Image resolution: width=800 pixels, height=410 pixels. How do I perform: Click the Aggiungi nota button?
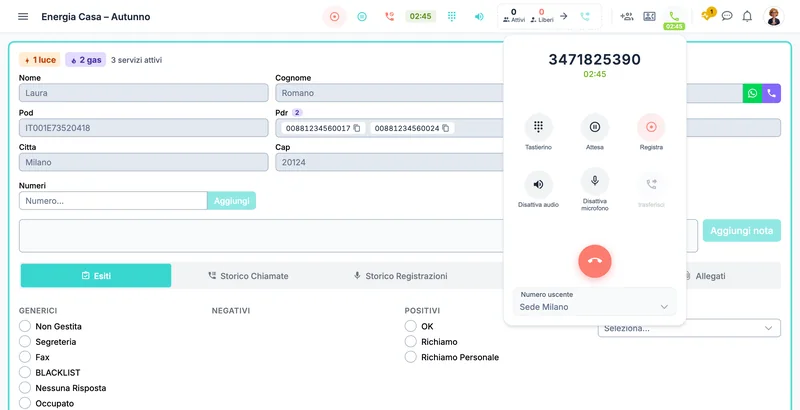tap(741, 230)
